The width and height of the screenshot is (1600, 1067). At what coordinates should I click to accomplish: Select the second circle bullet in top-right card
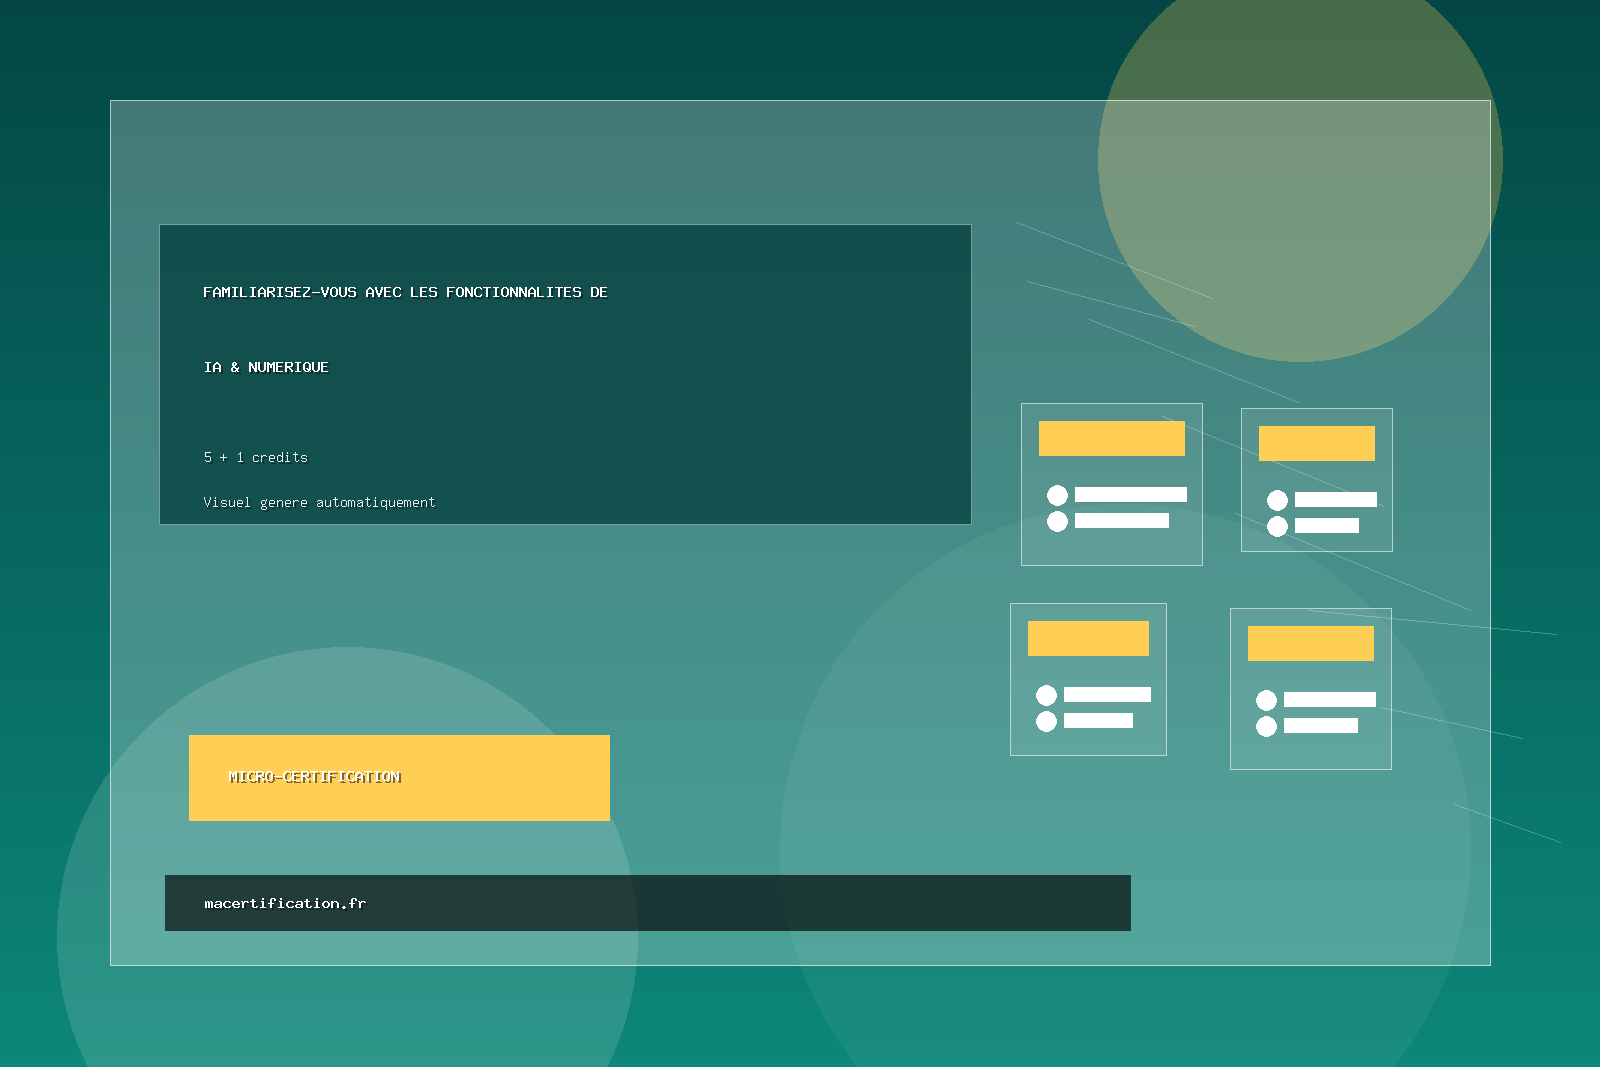click(x=1277, y=526)
